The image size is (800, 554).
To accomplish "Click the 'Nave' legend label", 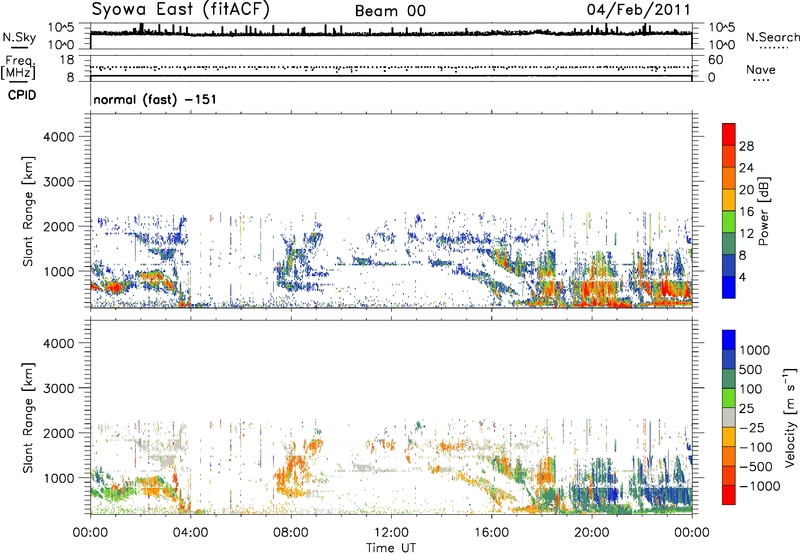I will pyautogui.click(x=760, y=69).
